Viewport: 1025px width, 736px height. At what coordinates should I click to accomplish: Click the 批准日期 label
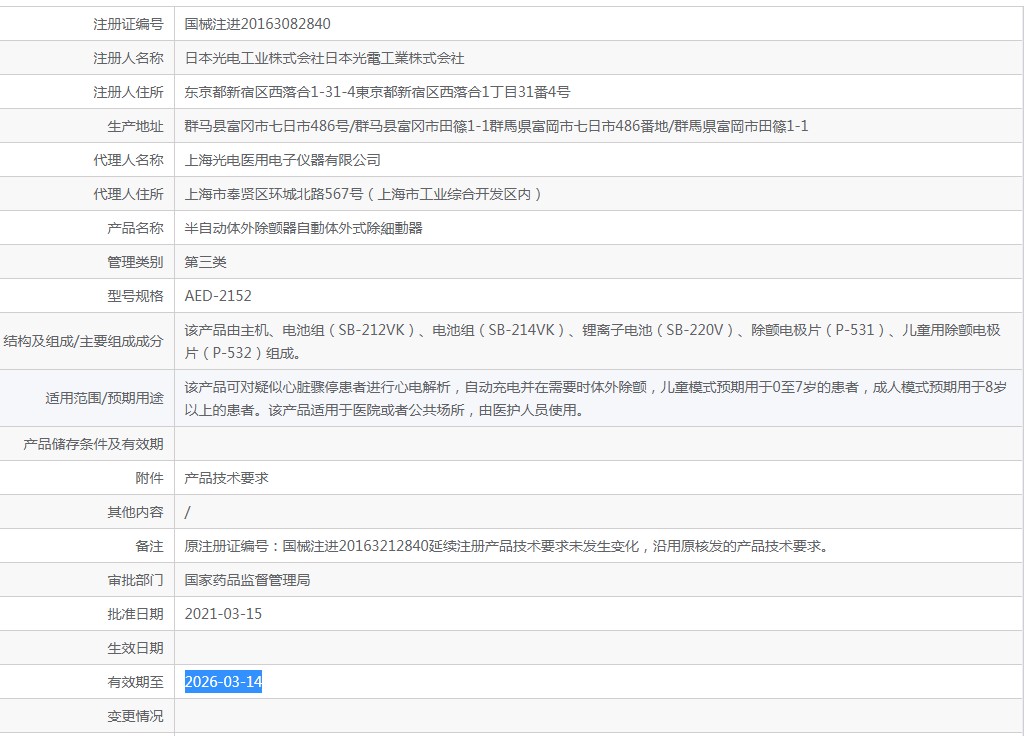coord(135,614)
